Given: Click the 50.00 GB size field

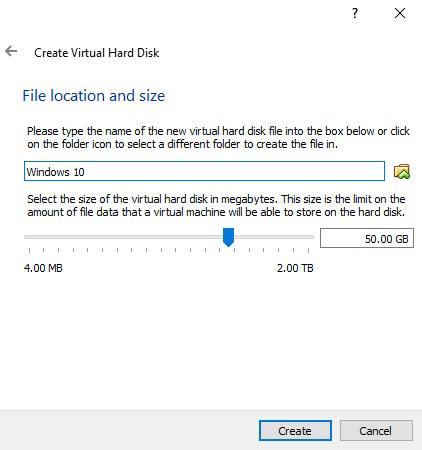Looking at the screenshot, I should click(x=367, y=238).
